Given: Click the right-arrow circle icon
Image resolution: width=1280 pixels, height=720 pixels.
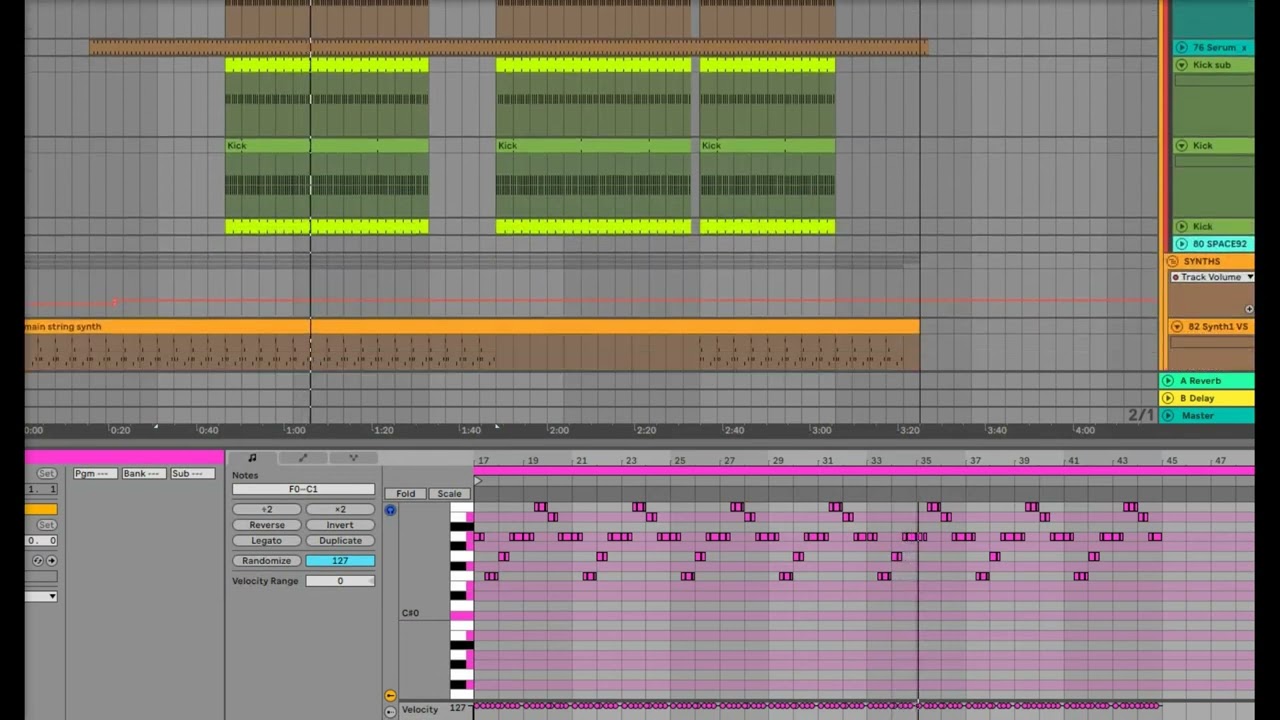Looking at the screenshot, I should (x=51, y=561).
